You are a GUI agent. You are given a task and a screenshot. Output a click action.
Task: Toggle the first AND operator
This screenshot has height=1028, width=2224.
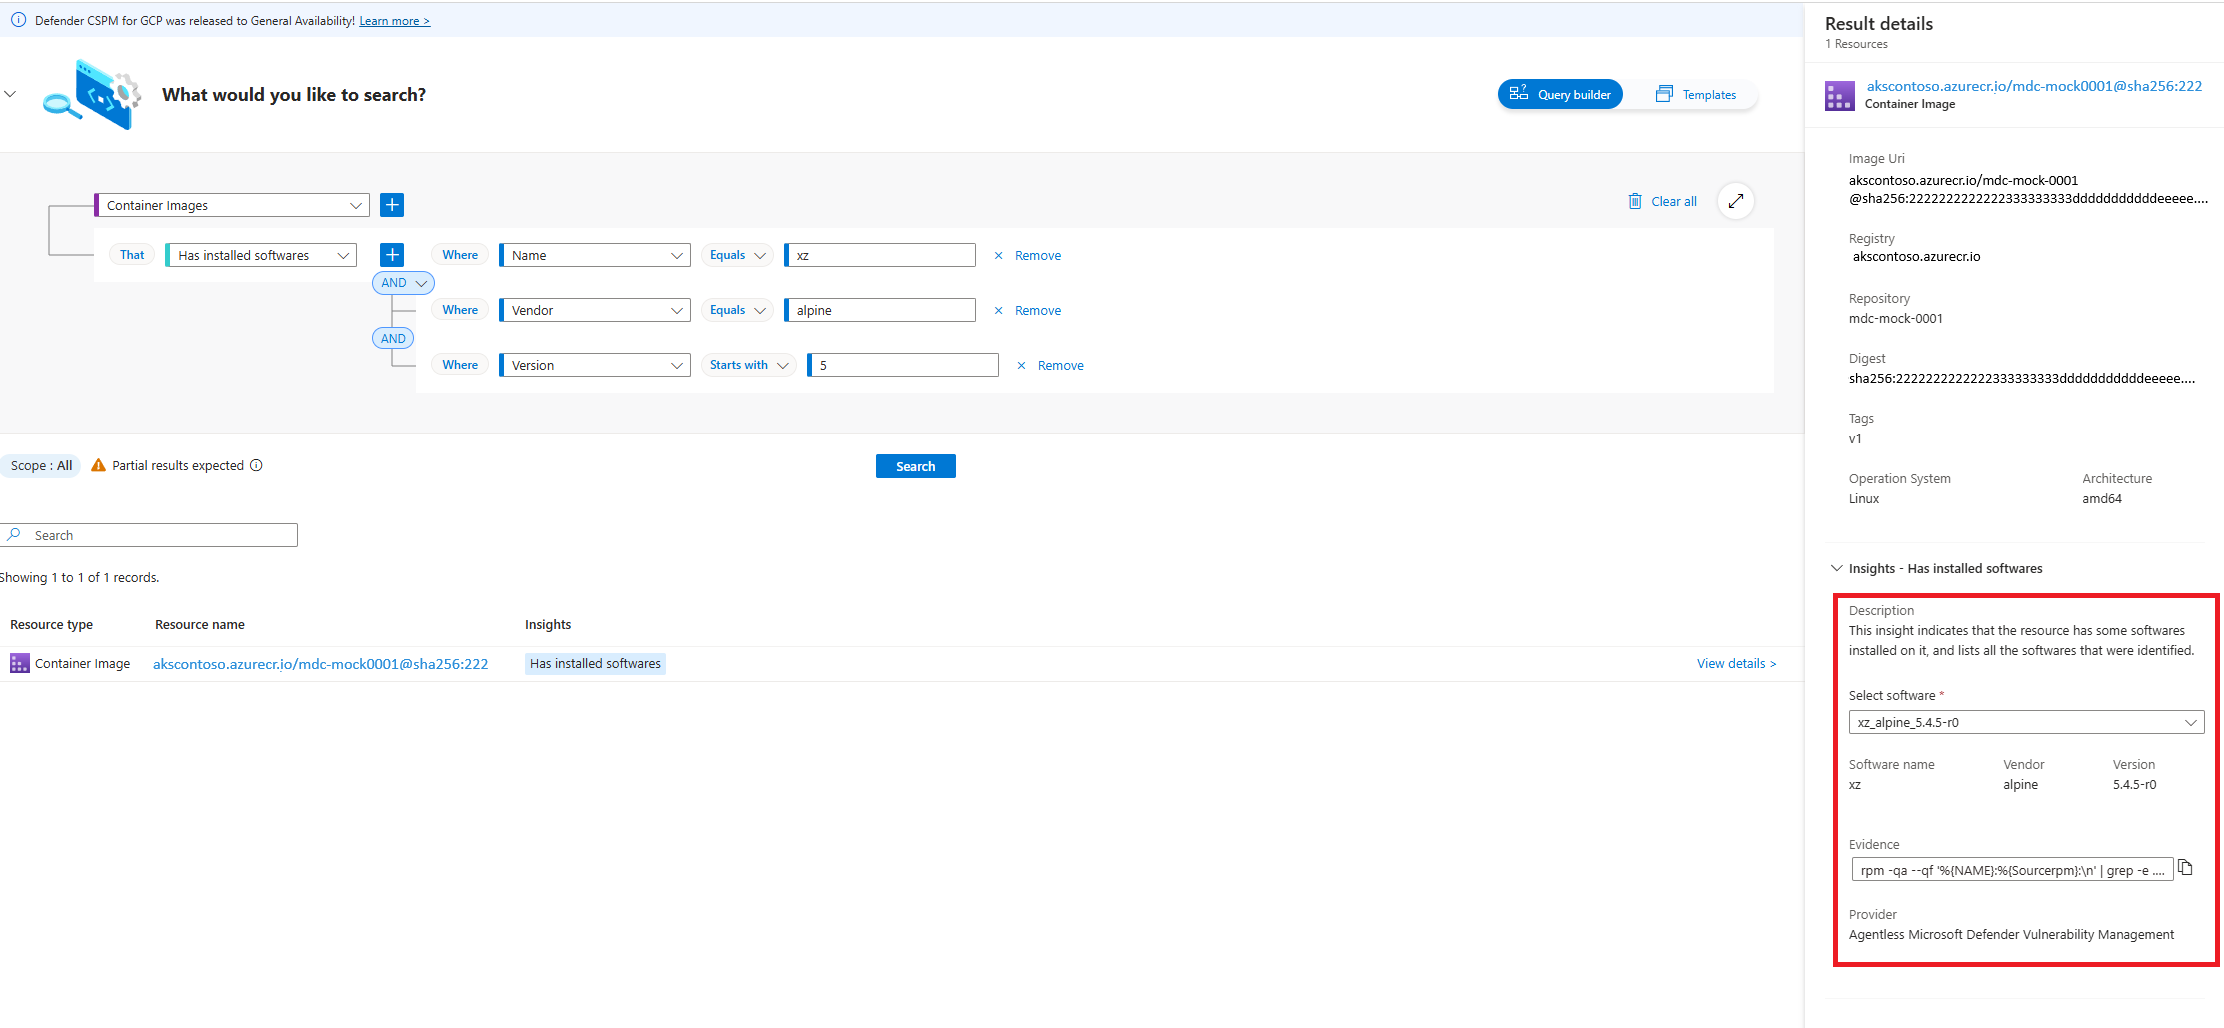click(402, 282)
